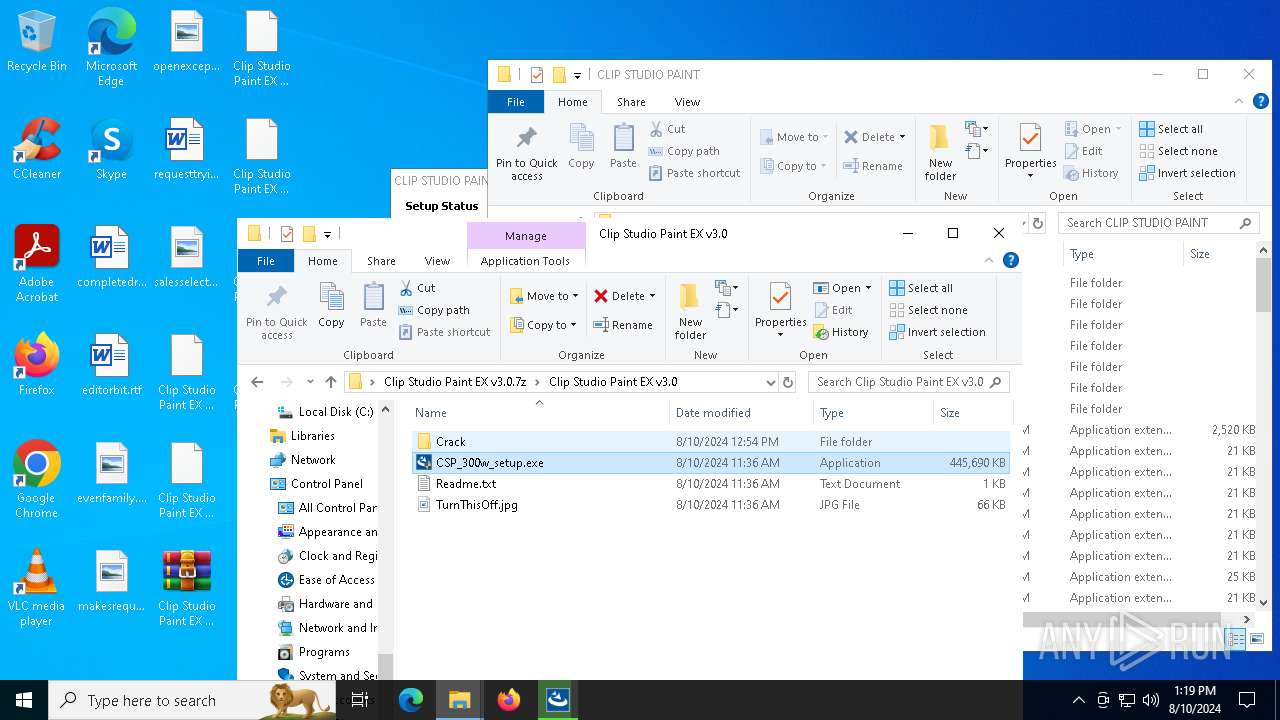The height and width of the screenshot is (720, 1280).
Task: Switch to View tab in front window
Action: tap(437, 261)
